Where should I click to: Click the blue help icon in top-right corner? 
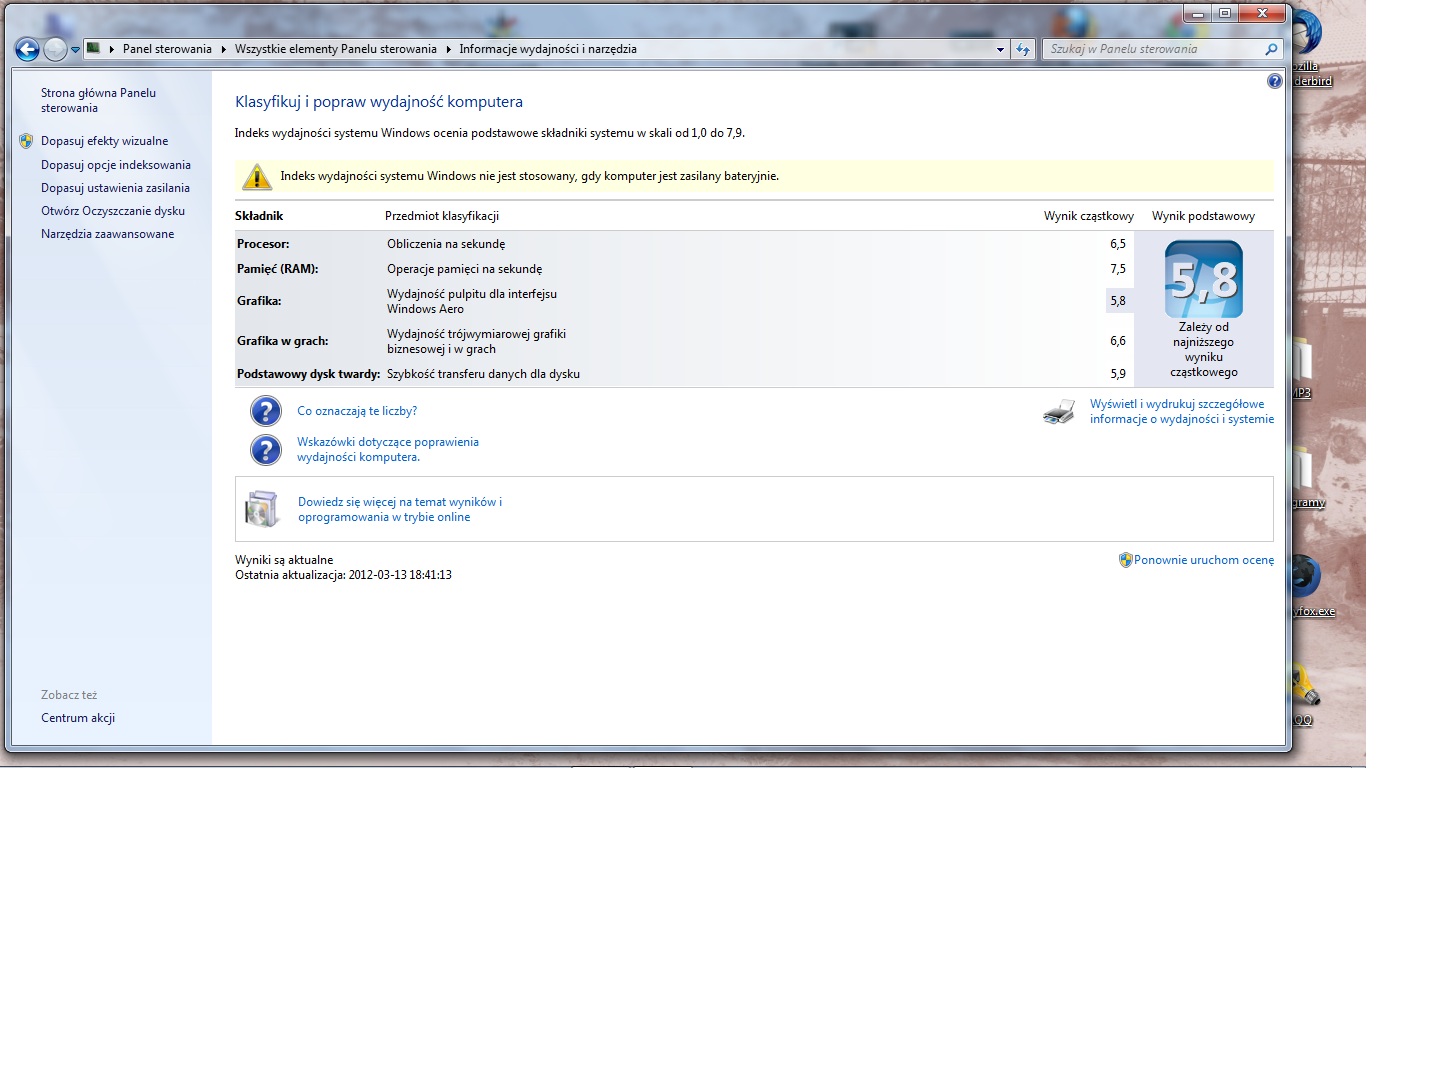point(1274,81)
